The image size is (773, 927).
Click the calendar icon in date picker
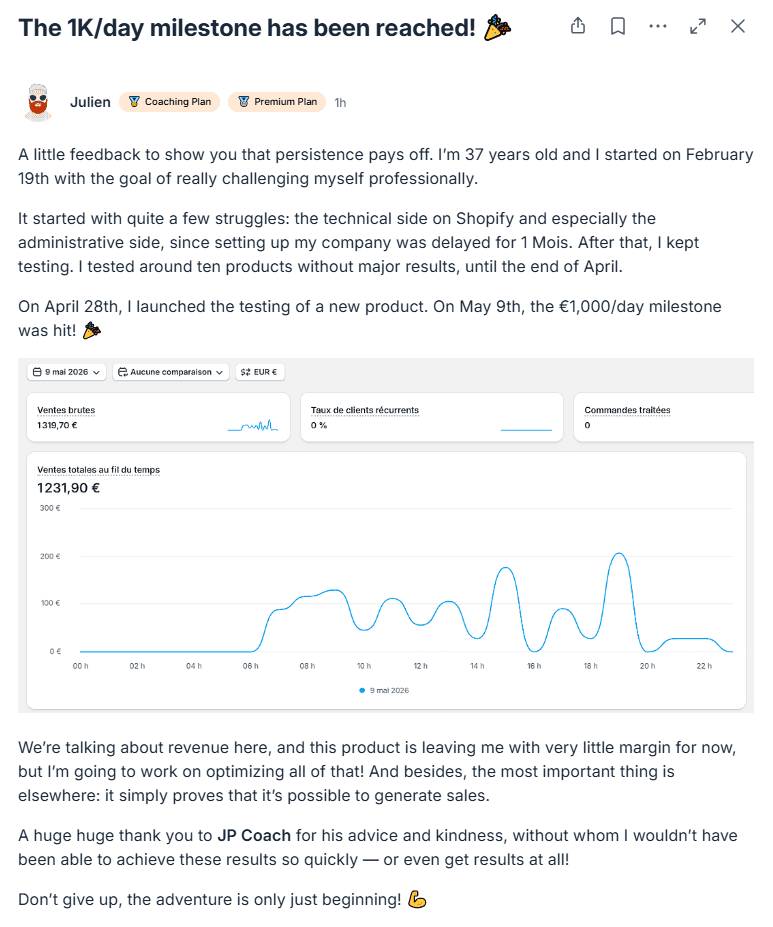pos(37,372)
